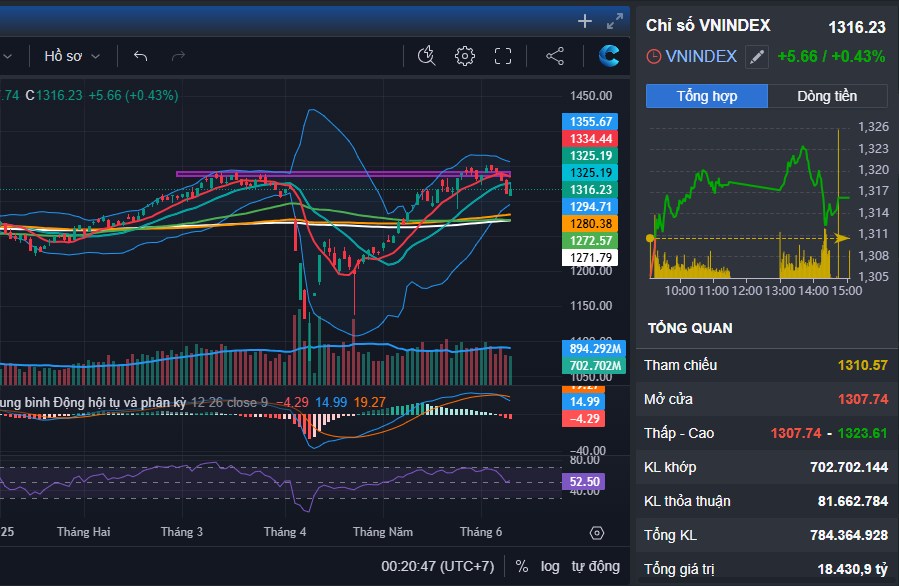This screenshot has height=586, width=899.
Task: Click the +5.66 / +0.43% change text
Action: 831,56
